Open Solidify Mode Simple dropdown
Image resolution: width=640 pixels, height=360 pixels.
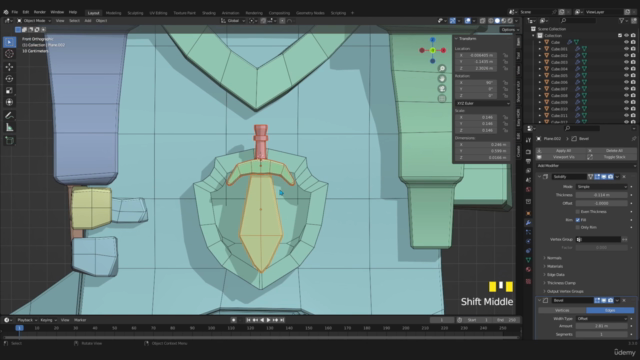pos(602,187)
